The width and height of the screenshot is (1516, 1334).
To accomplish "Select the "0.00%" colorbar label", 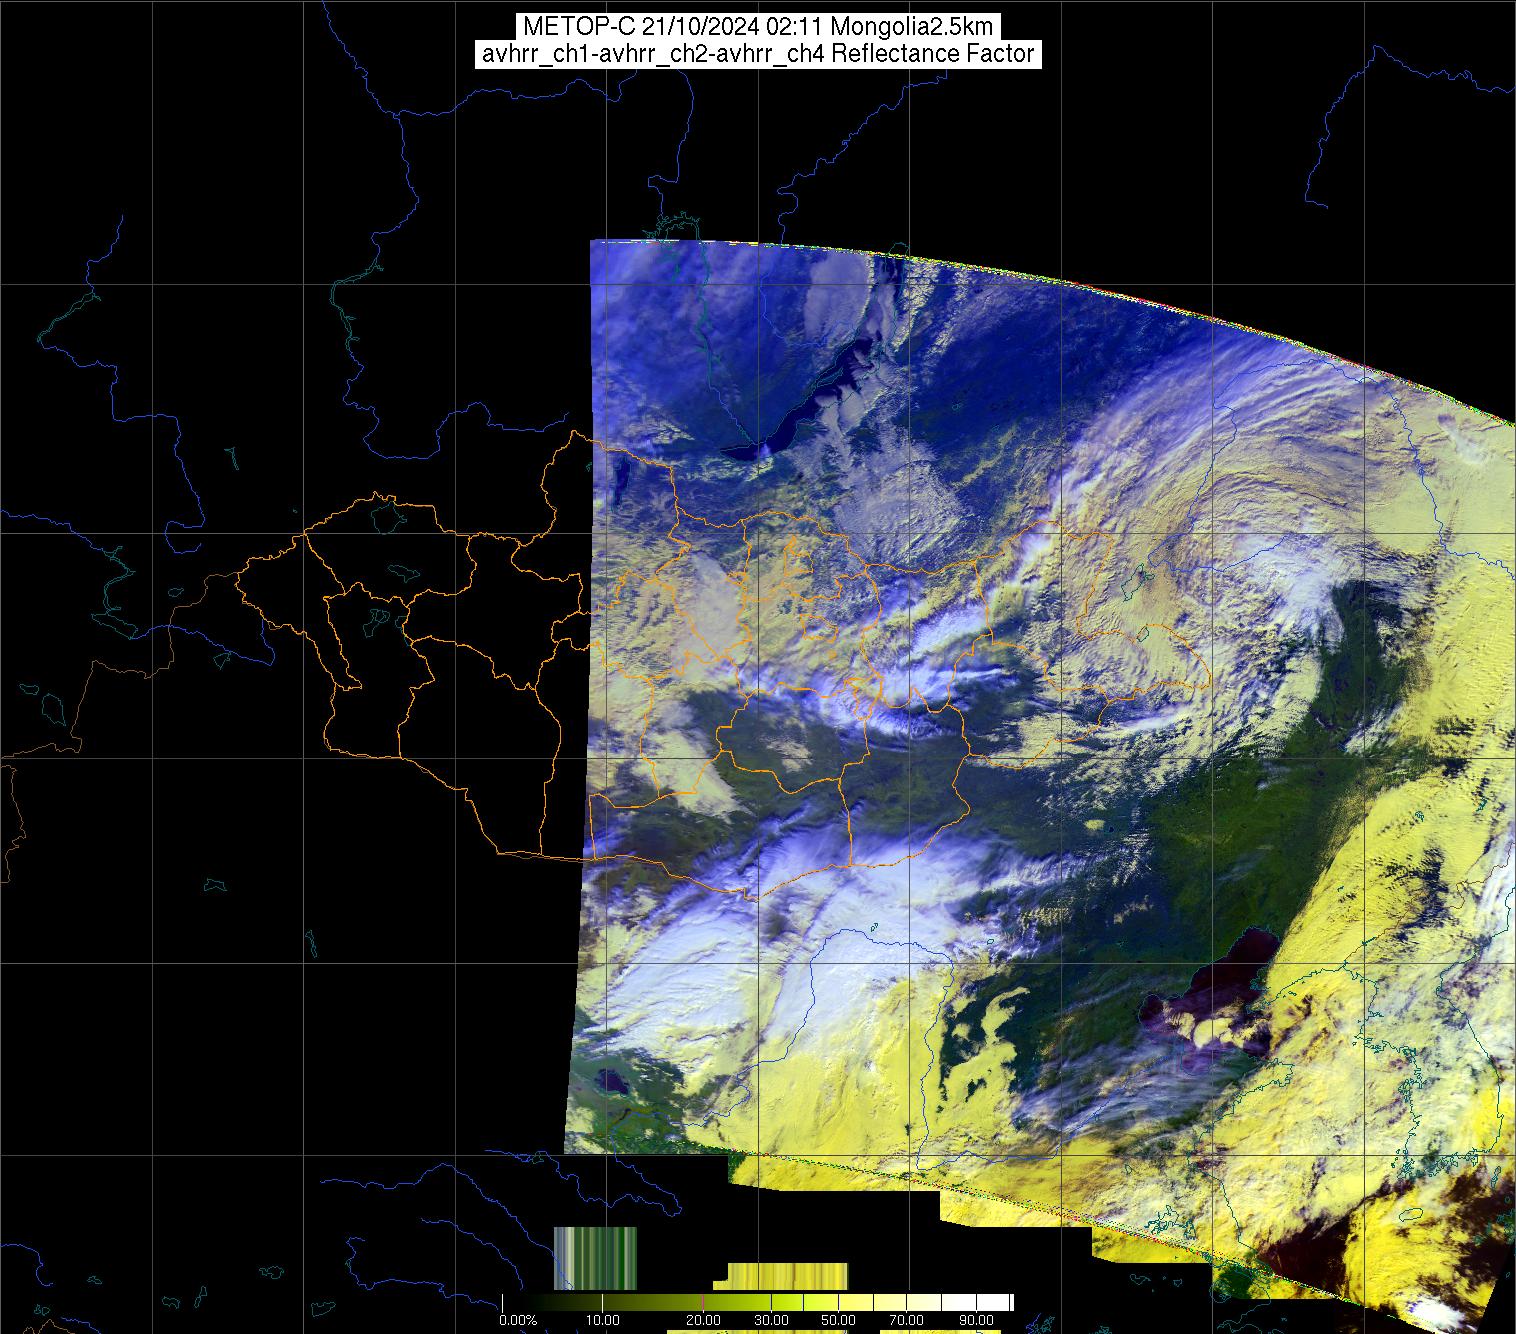I will (518, 1320).
